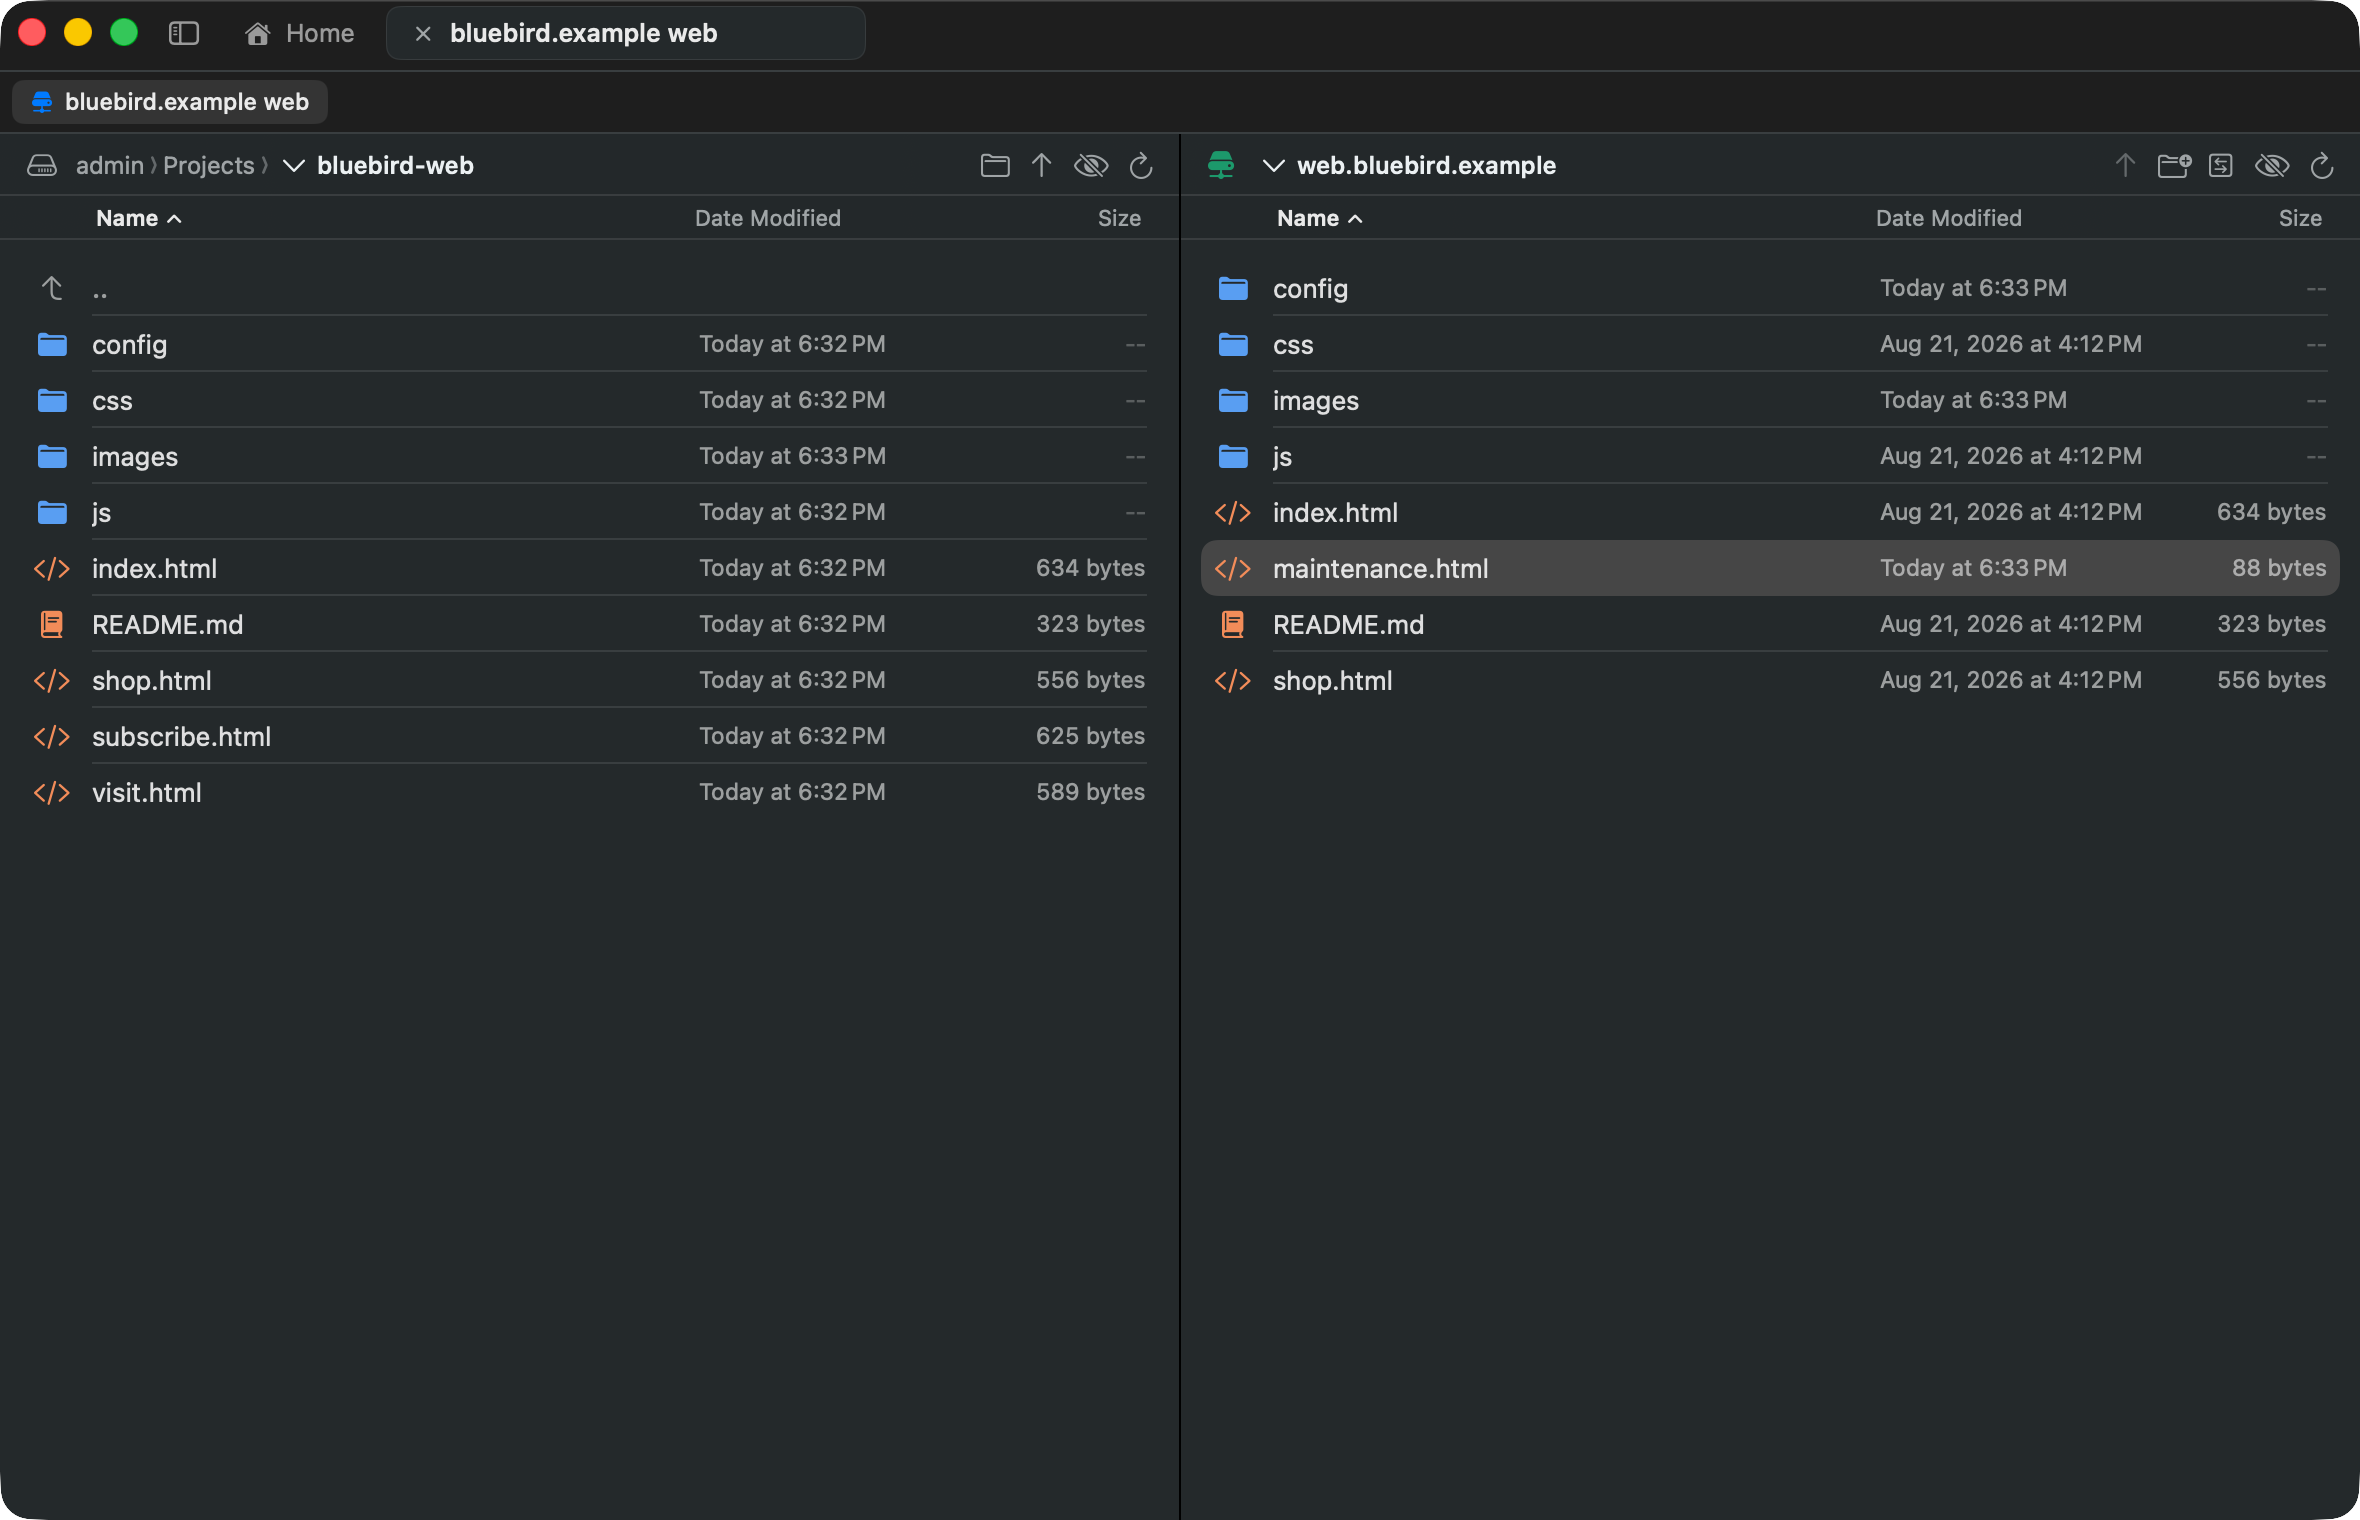Image resolution: width=2360 pixels, height=1520 pixels.
Task: Select remote config folder
Action: 1770,288
